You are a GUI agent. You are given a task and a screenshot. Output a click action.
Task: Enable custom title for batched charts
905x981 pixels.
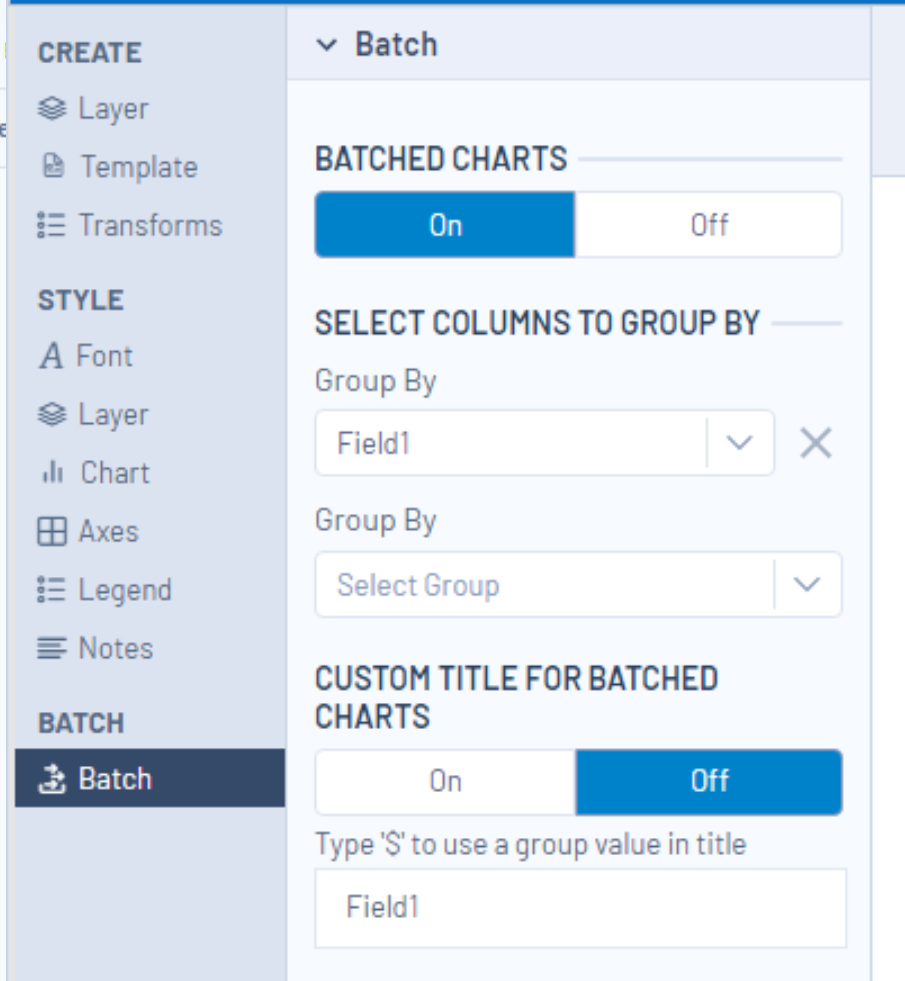click(444, 781)
